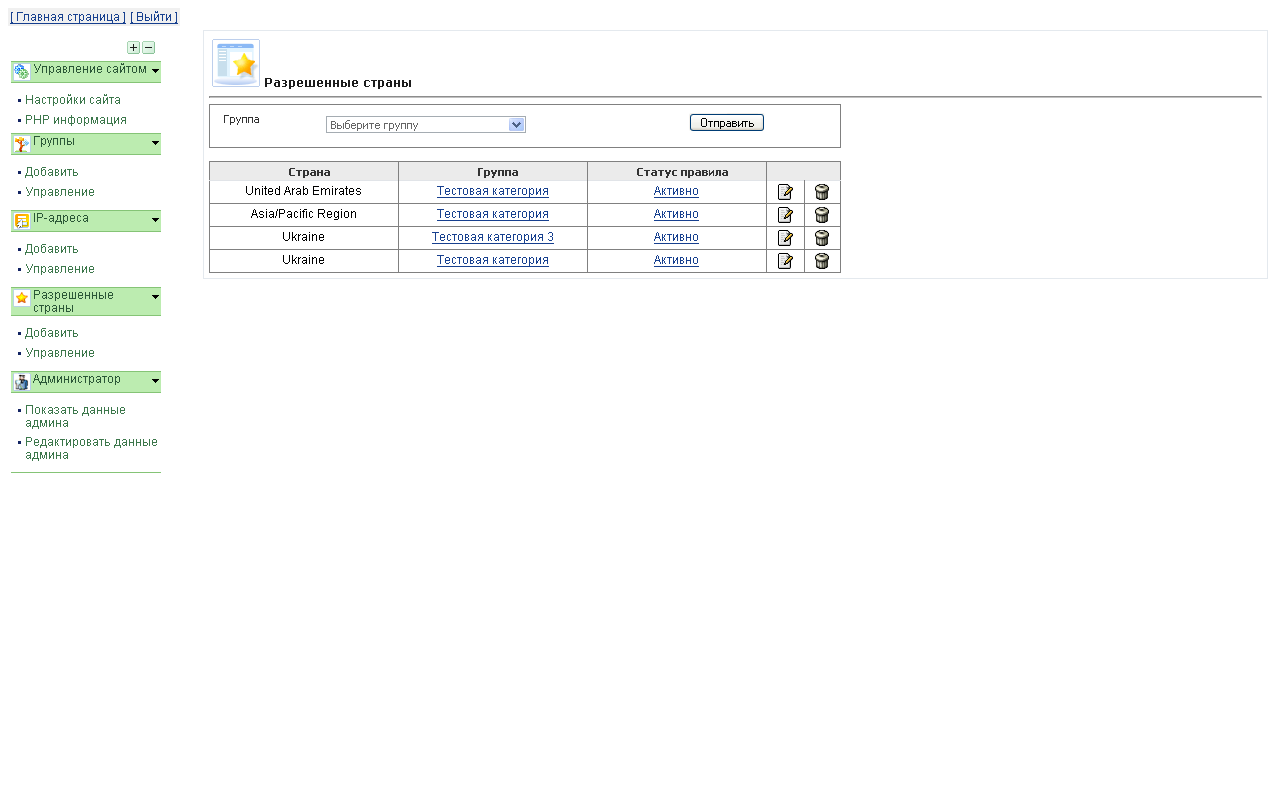The image size is (1280, 812).
Task: Click the Управление сайтом section title
Action: (x=90, y=69)
